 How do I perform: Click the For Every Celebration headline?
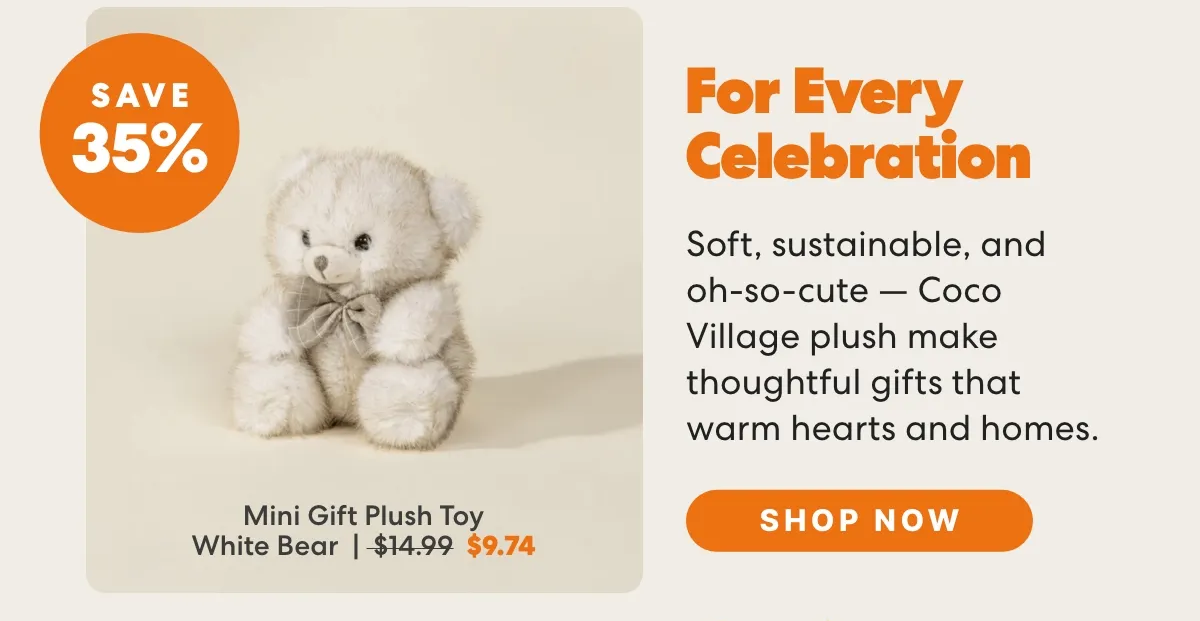858,124
